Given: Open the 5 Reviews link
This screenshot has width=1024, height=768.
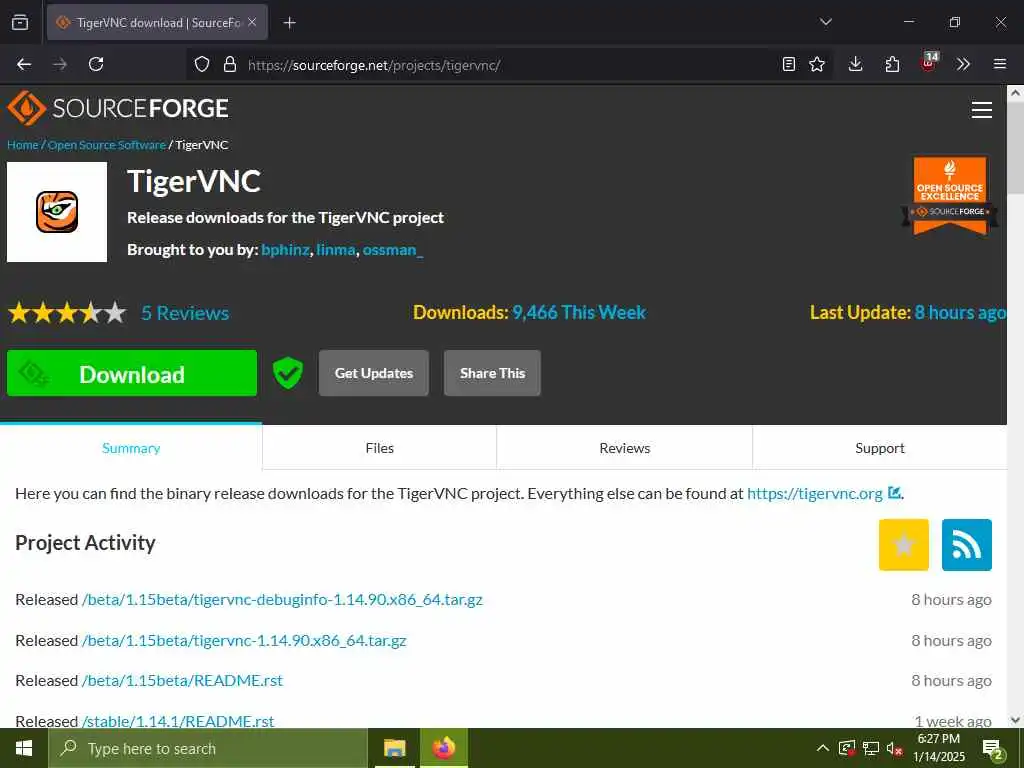Looking at the screenshot, I should click(185, 313).
